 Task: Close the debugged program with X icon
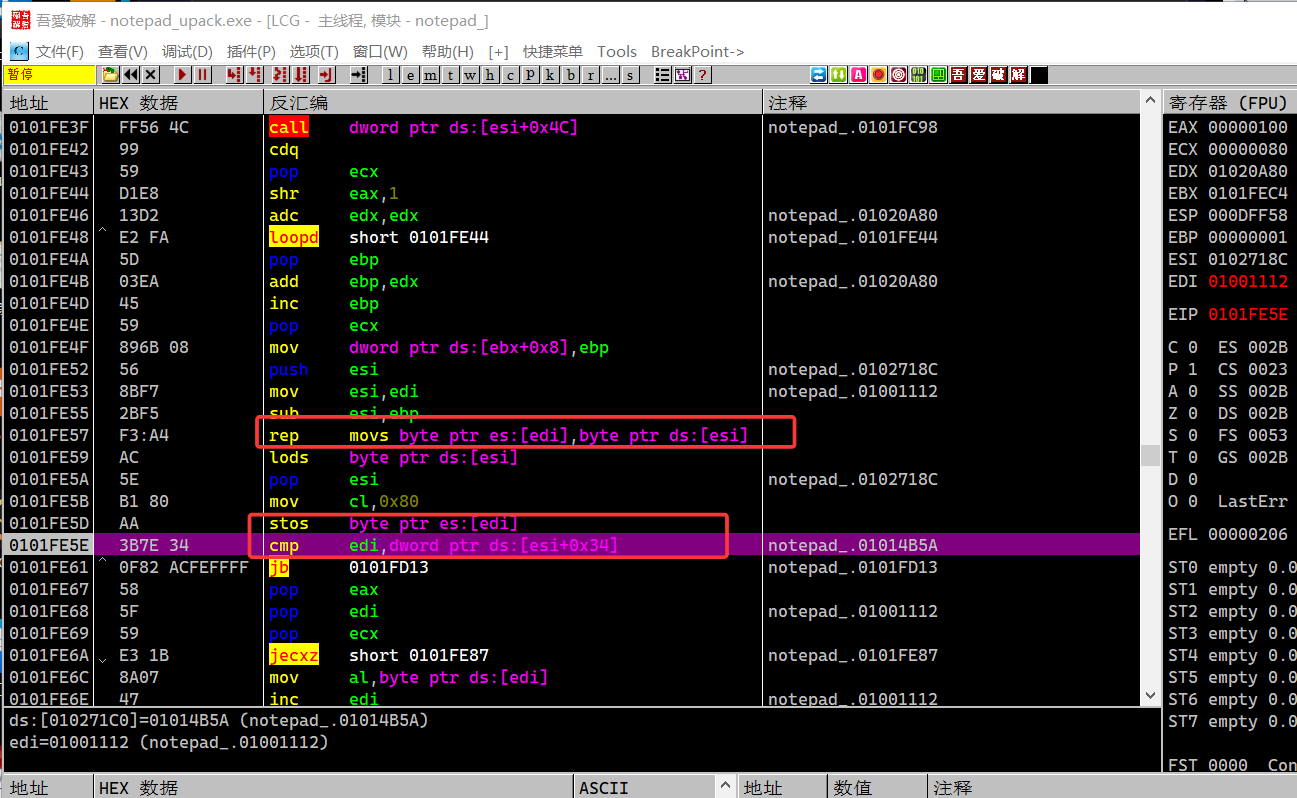[x=151, y=75]
